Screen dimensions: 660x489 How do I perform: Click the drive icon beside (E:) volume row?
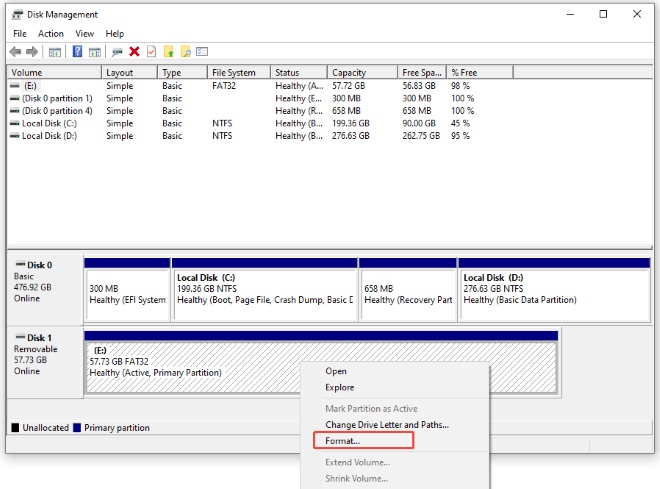pos(15,85)
